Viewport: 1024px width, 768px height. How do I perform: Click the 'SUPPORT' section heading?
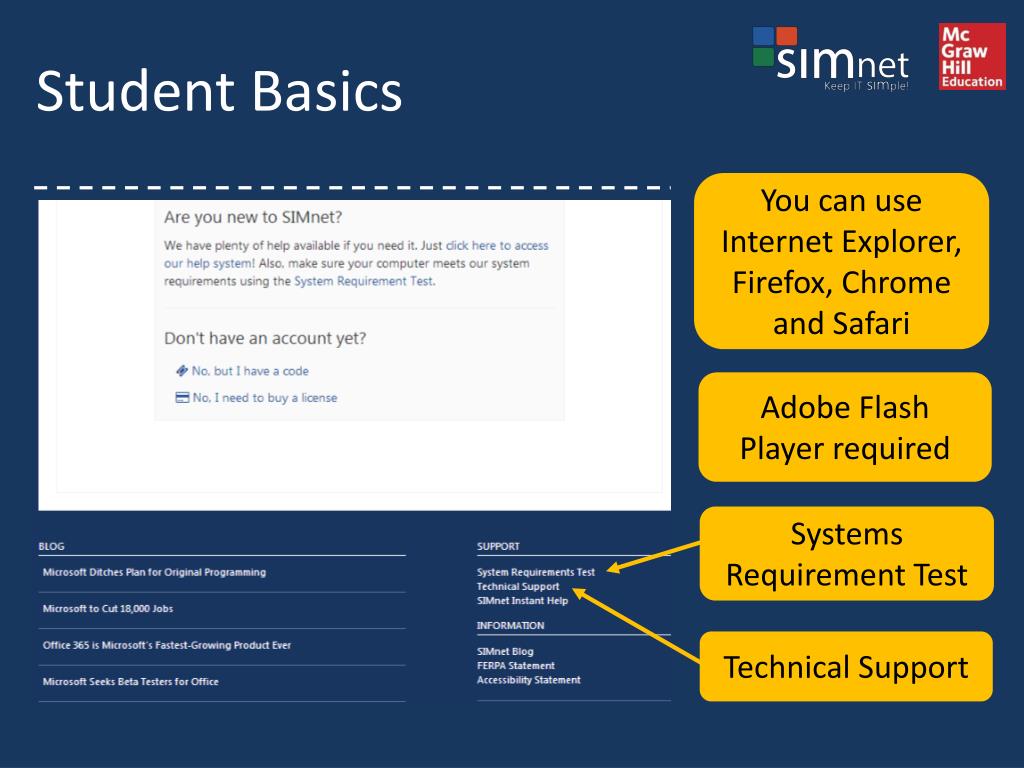click(498, 547)
